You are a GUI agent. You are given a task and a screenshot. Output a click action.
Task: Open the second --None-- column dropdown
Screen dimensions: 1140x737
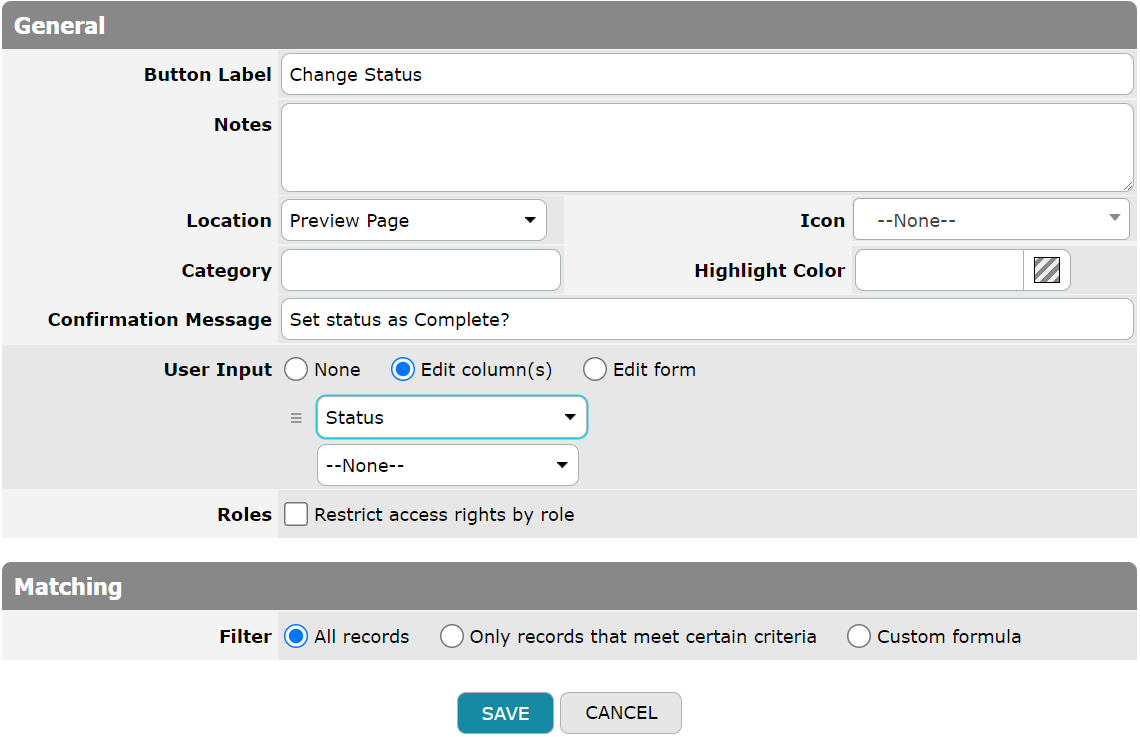tap(447, 466)
